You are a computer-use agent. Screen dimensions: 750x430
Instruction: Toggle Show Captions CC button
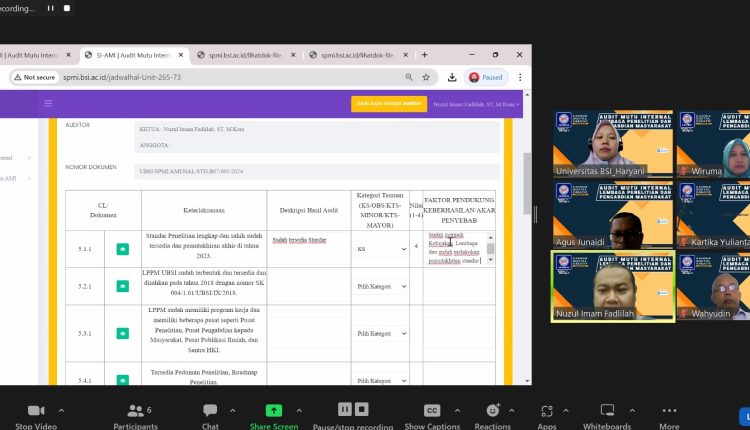[432, 416]
